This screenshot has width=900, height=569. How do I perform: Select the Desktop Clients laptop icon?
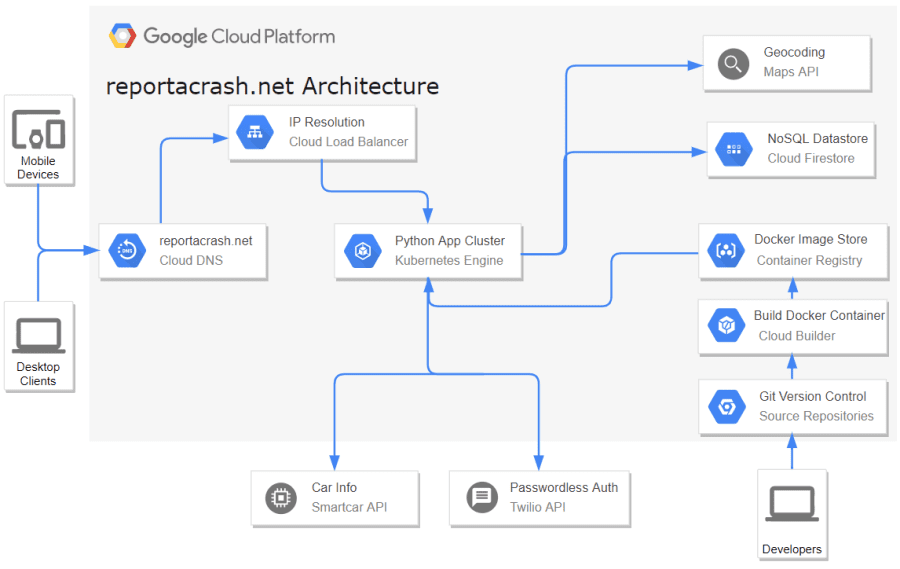pyautogui.click(x=38, y=335)
